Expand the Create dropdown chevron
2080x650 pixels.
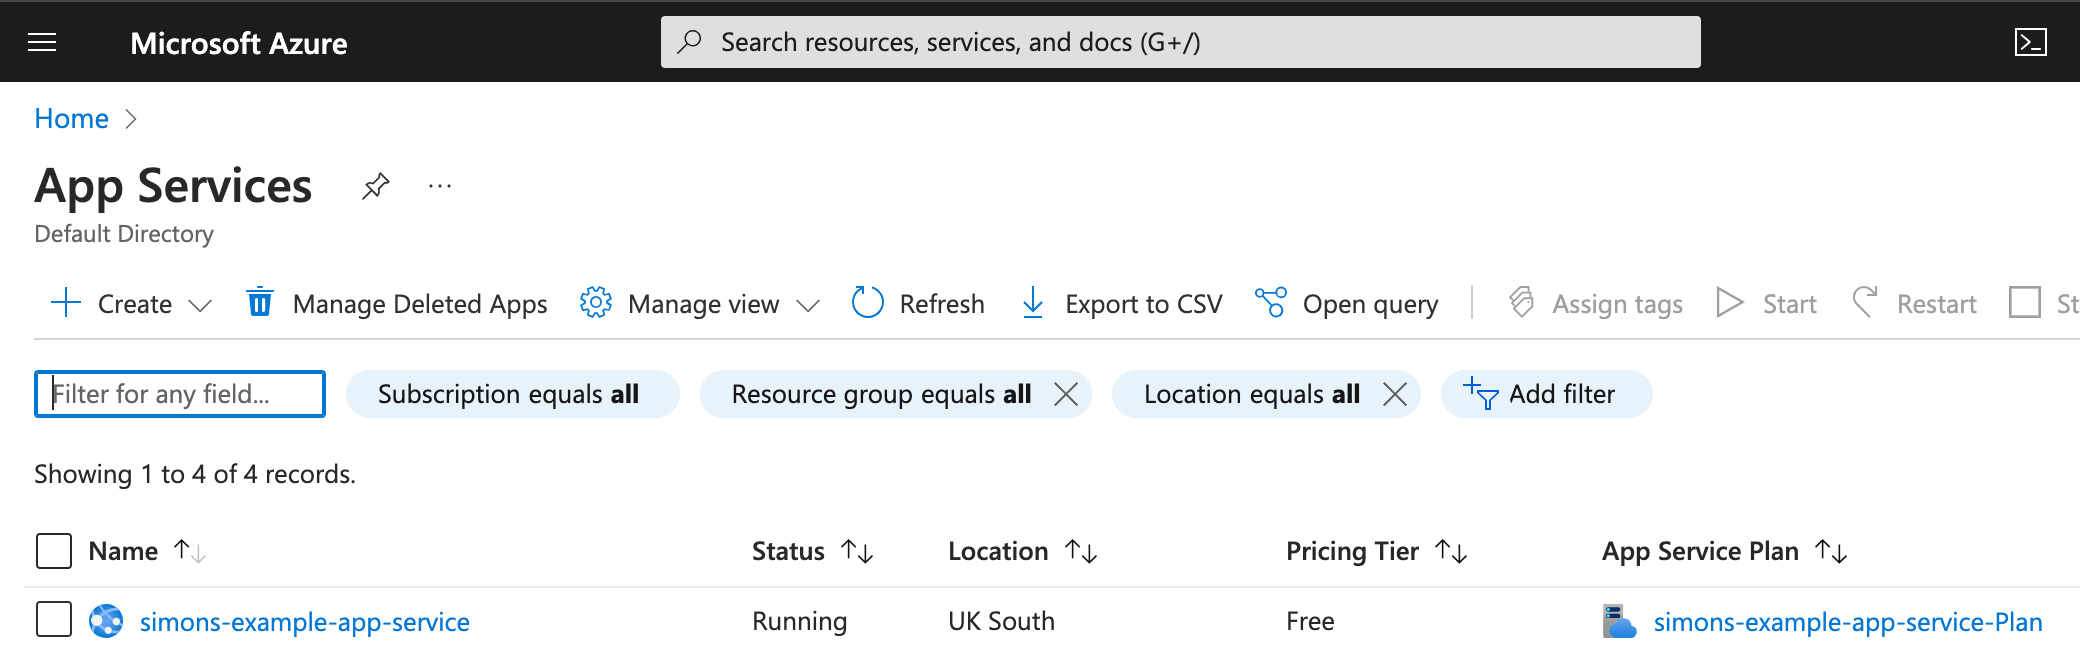(x=200, y=305)
